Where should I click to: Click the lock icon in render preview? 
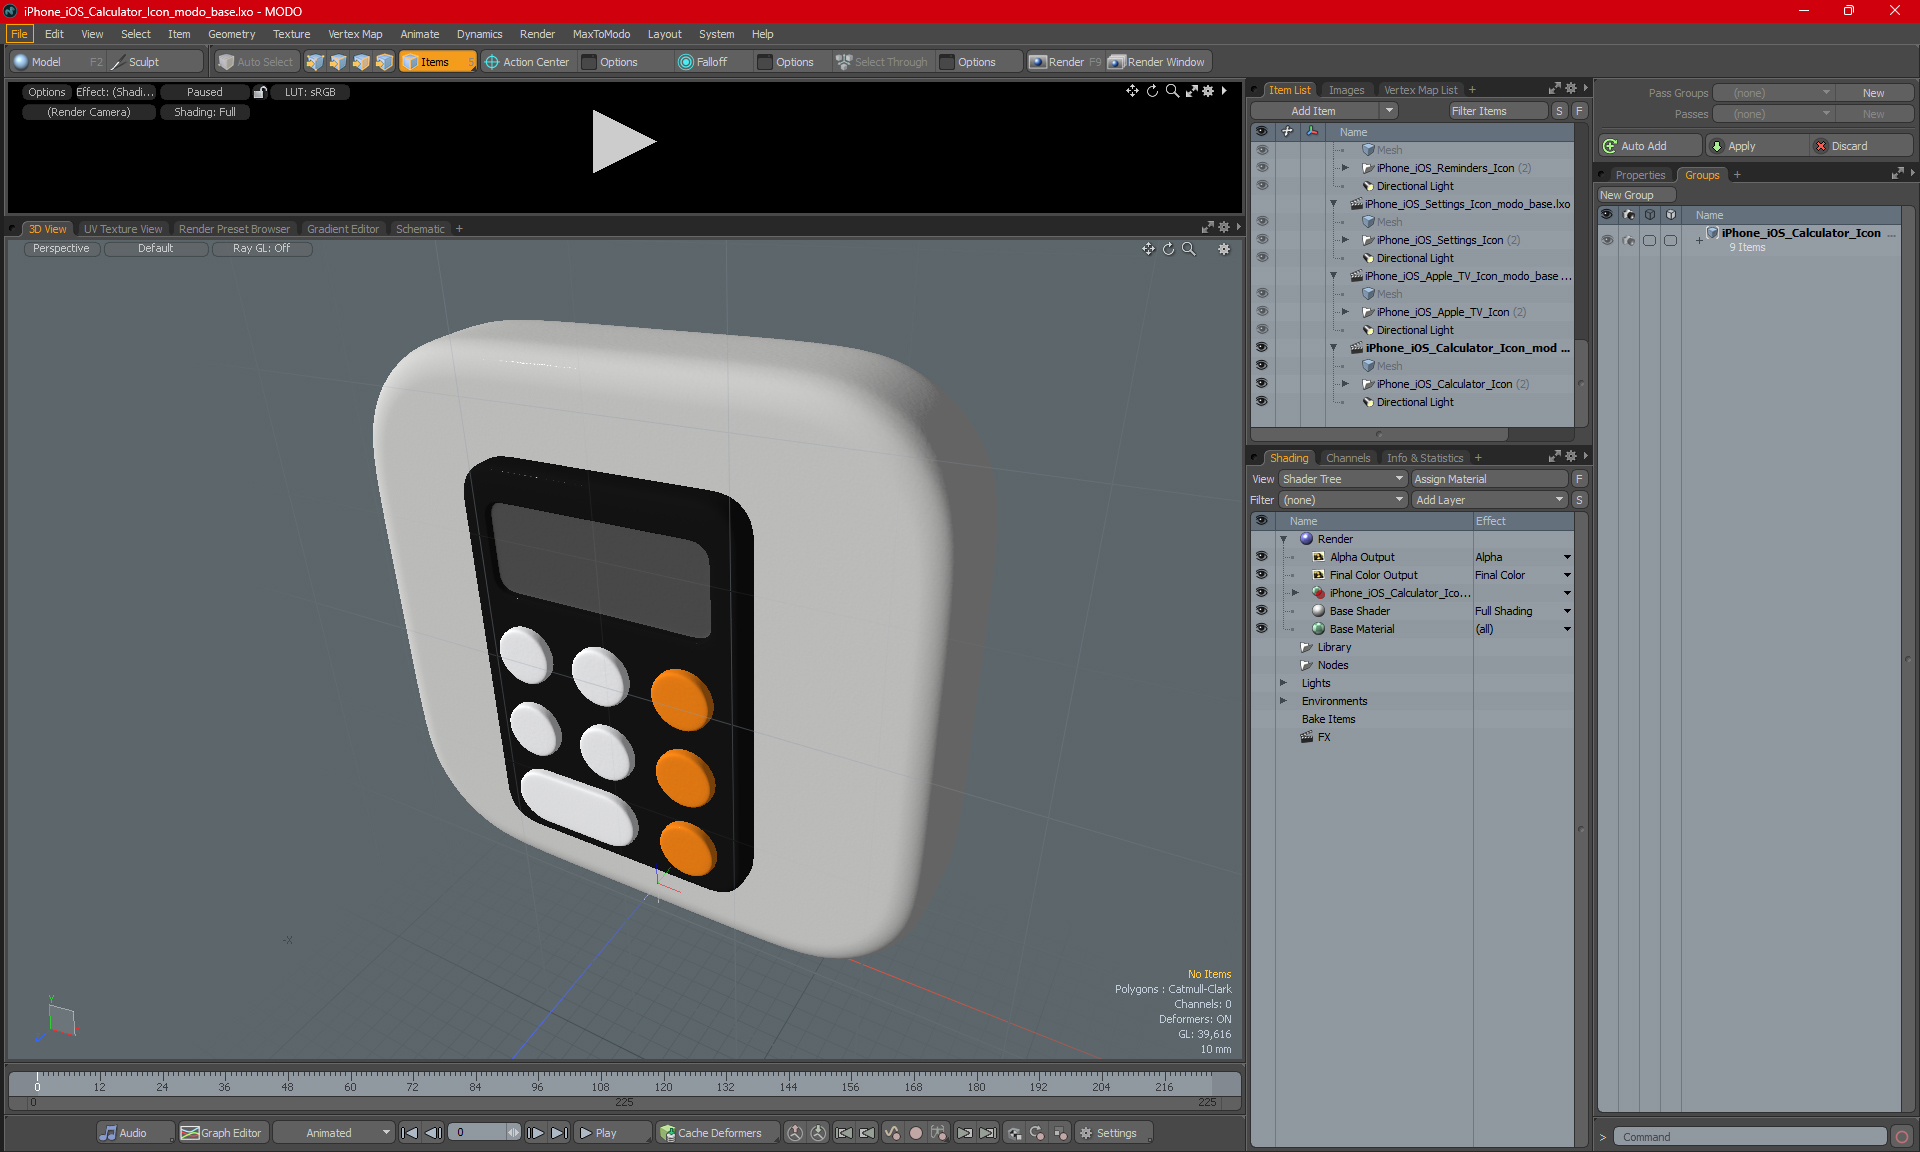click(x=260, y=92)
